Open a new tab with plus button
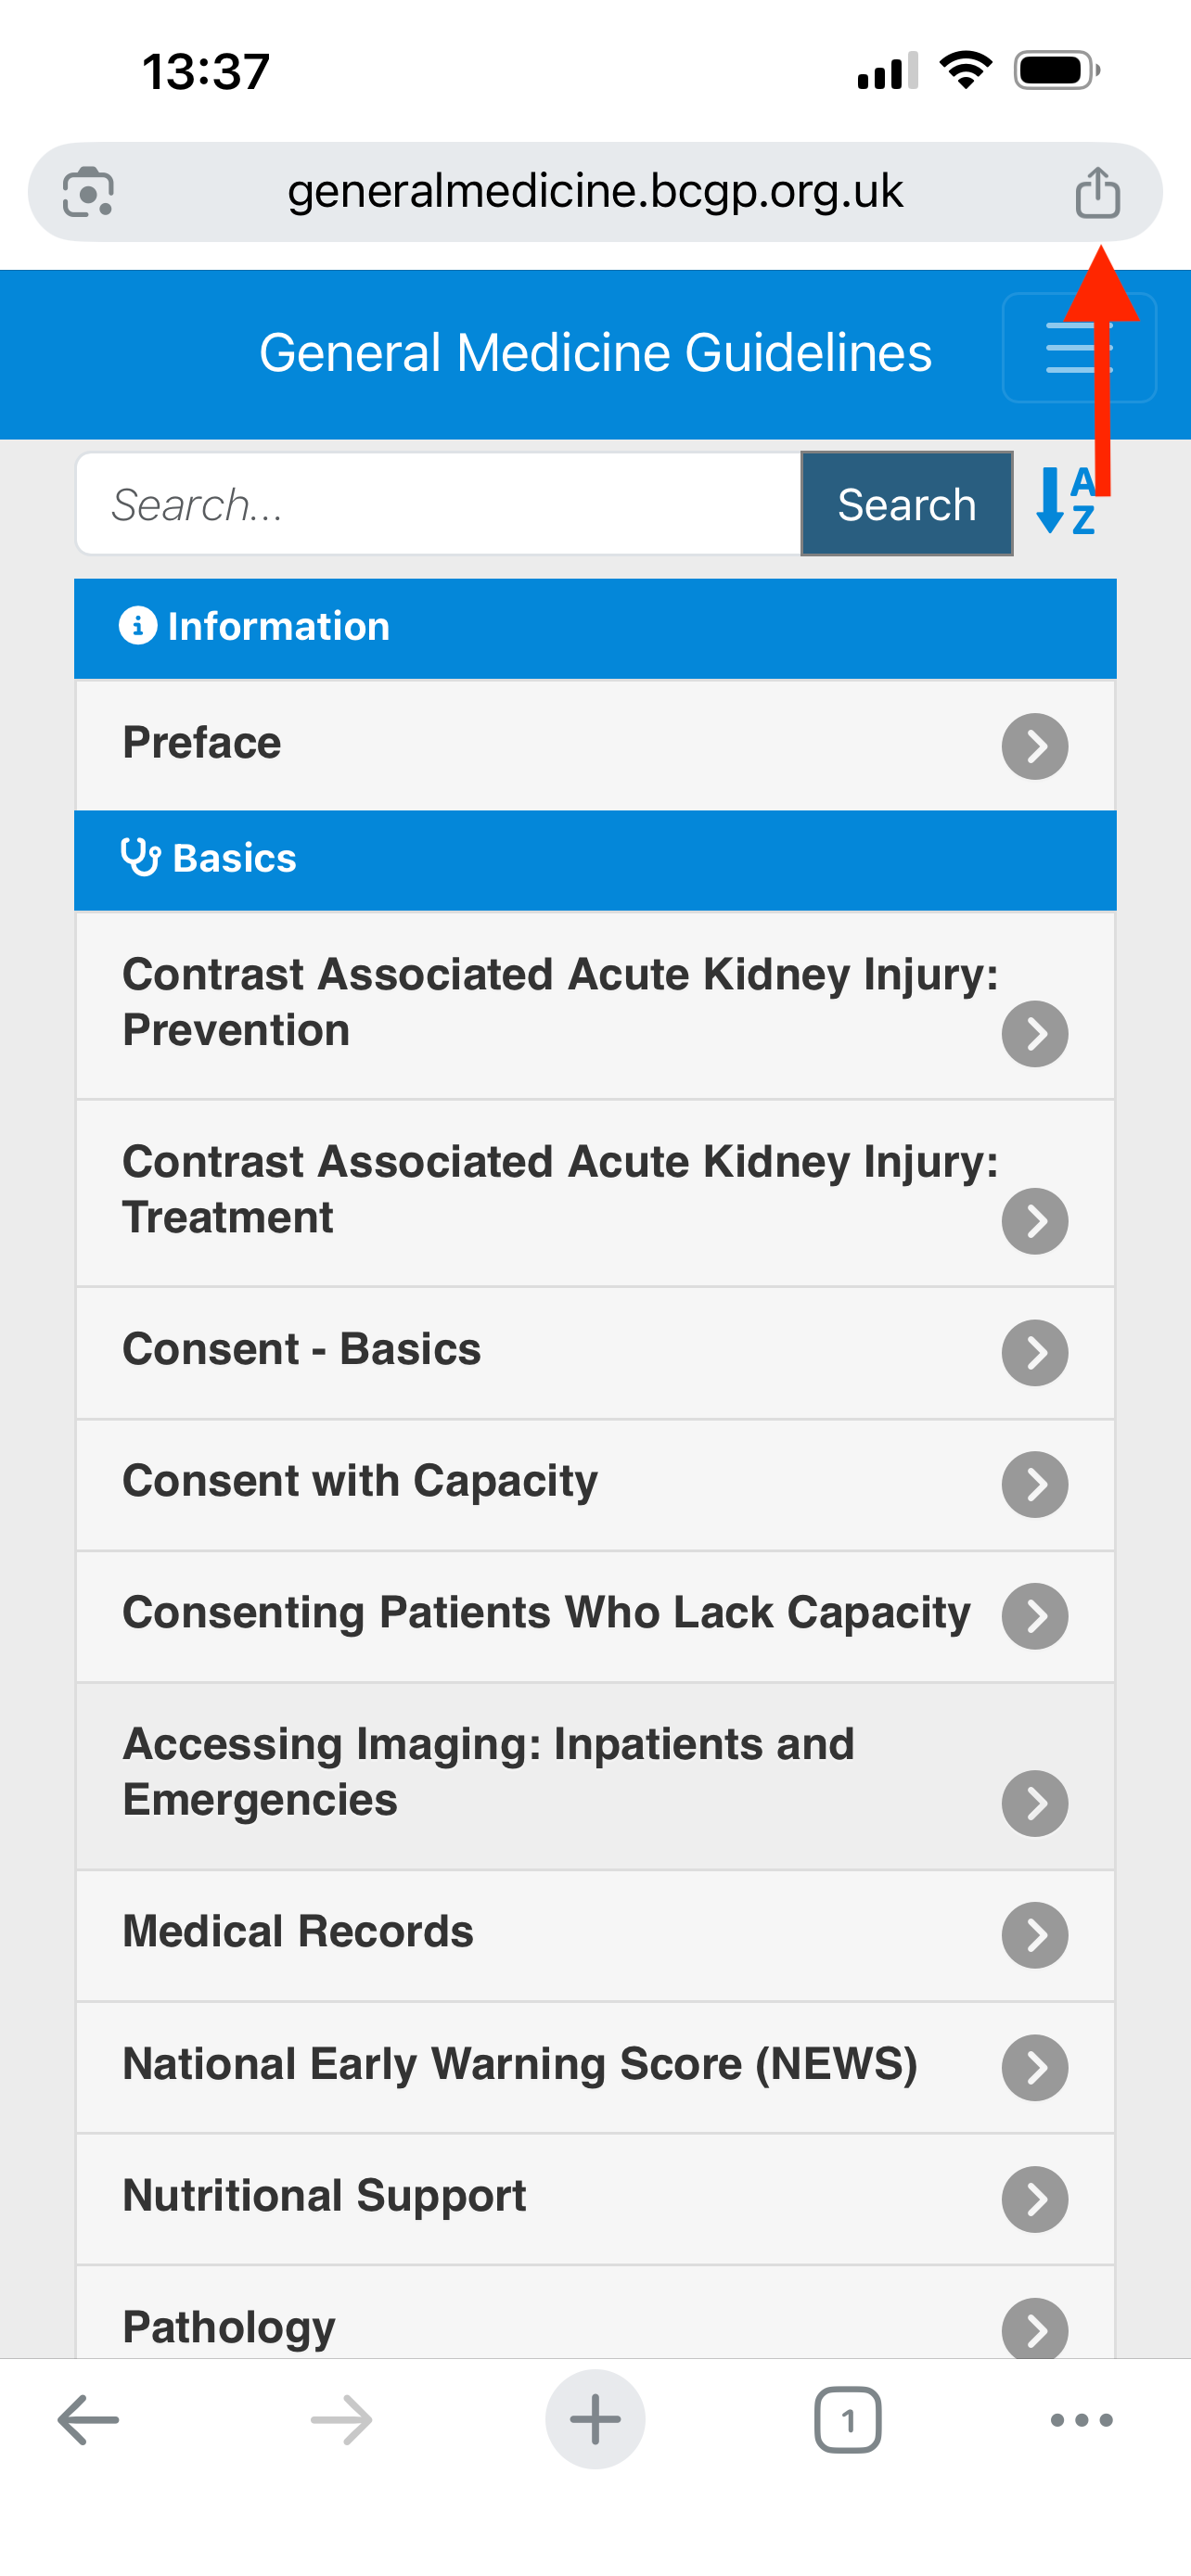This screenshot has width=1191, height=2576. tap(595, 2420)
